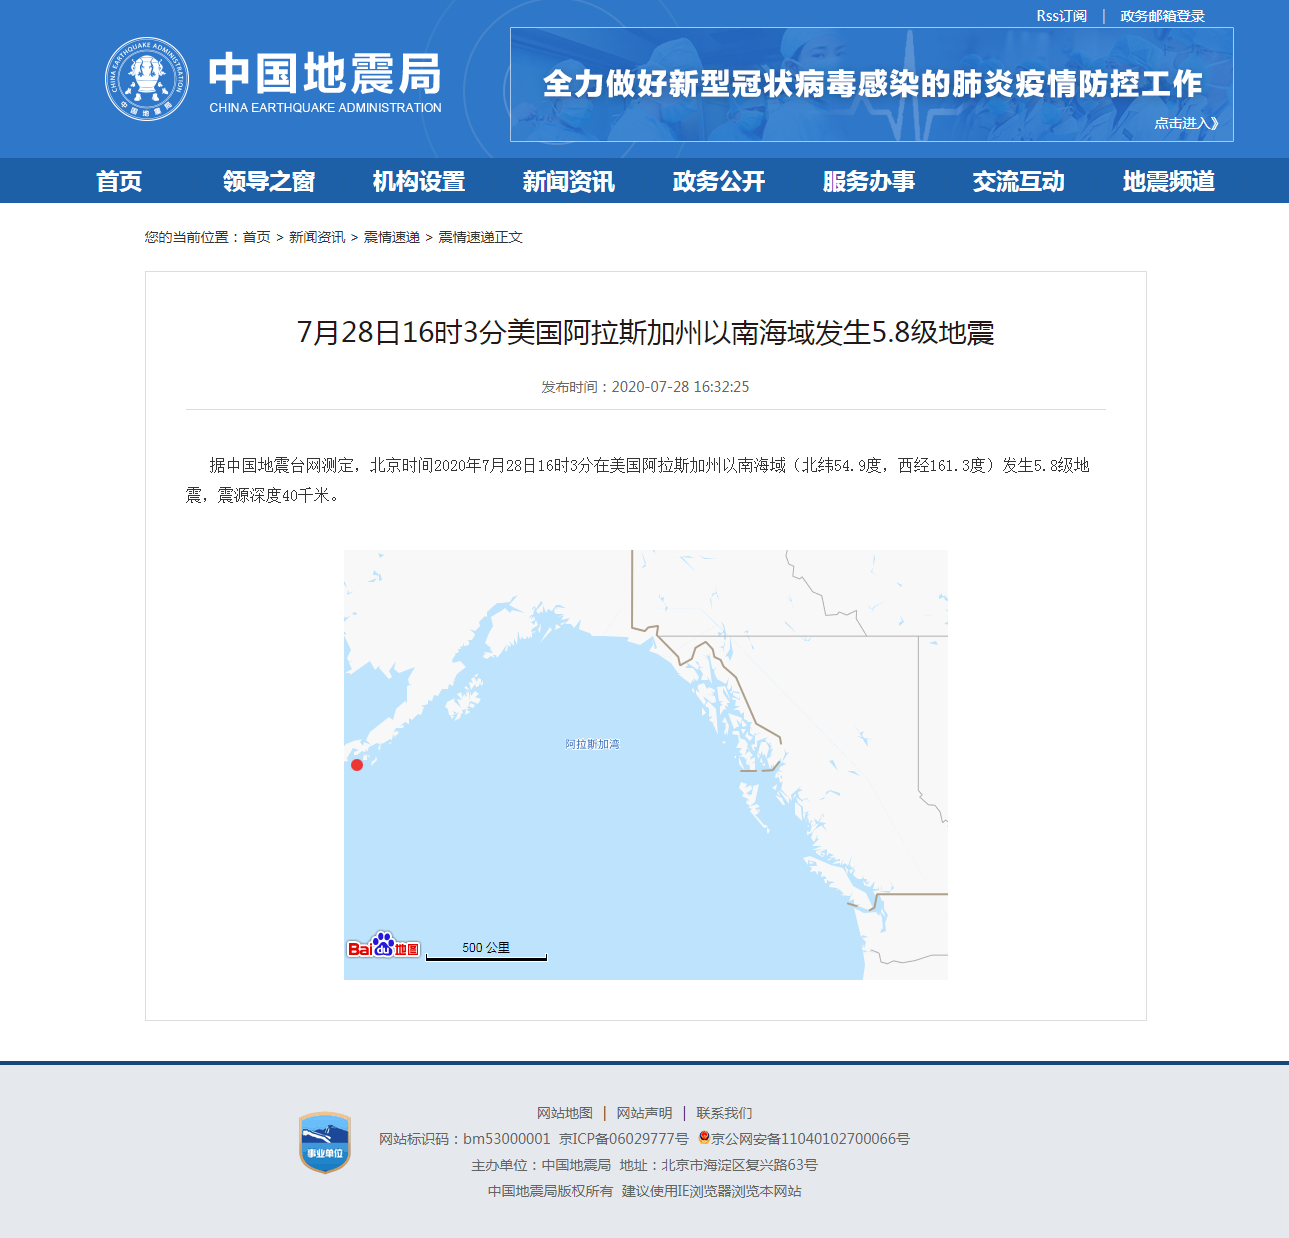
Task: Click 点击进入 on the banner
Action: 1186,123
